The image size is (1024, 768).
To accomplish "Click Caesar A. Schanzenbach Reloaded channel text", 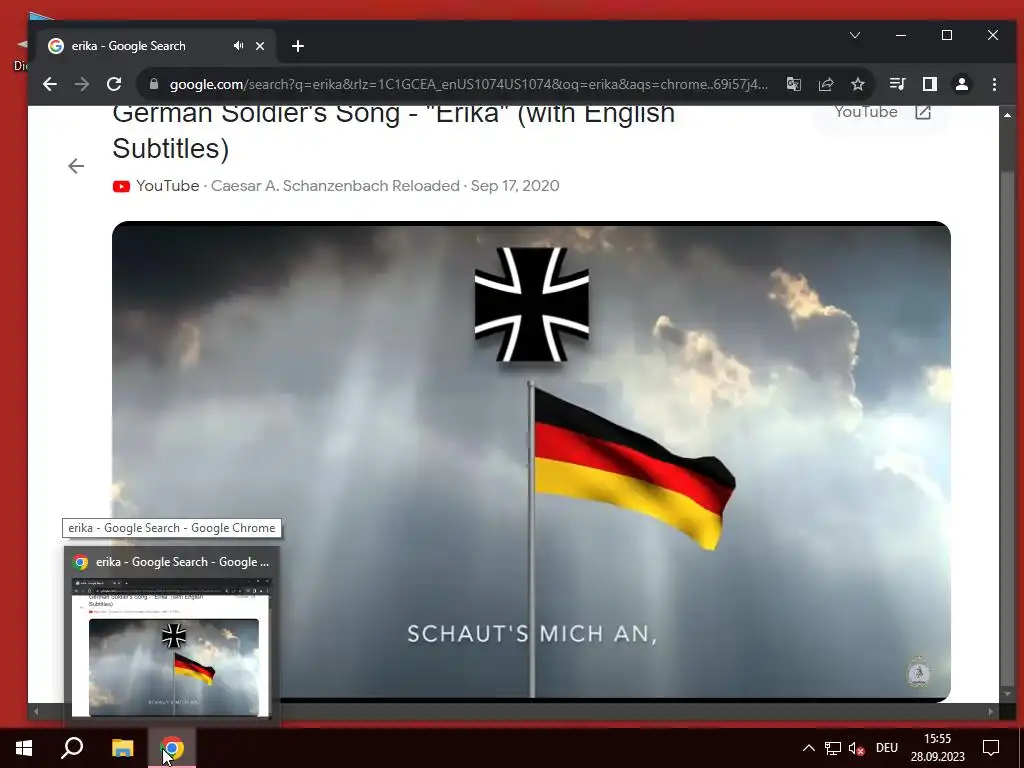I will click(x=335, y=186).
